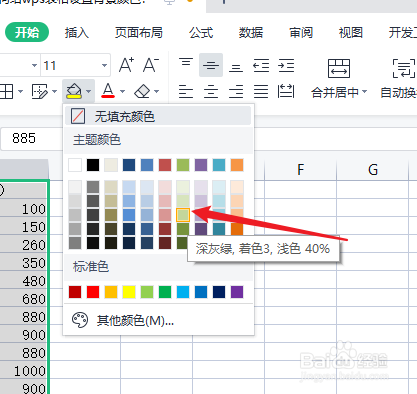This screenshot has height=394, width=417.
Task: Click cell containing 480
Action: tap(23, 281)
